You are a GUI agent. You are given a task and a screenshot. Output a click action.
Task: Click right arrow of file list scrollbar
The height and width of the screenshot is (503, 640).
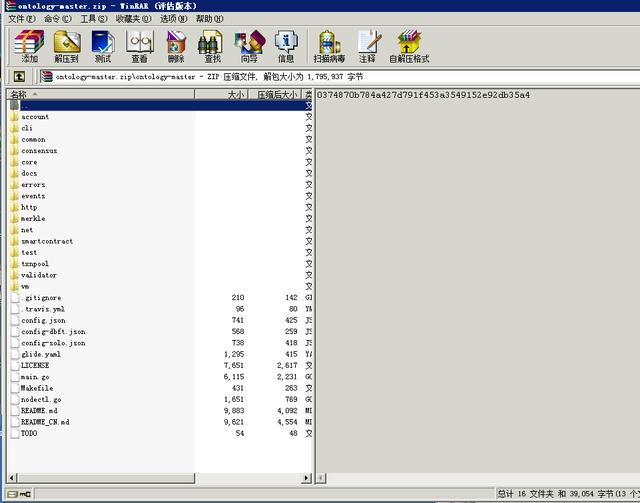click(307, 477)
